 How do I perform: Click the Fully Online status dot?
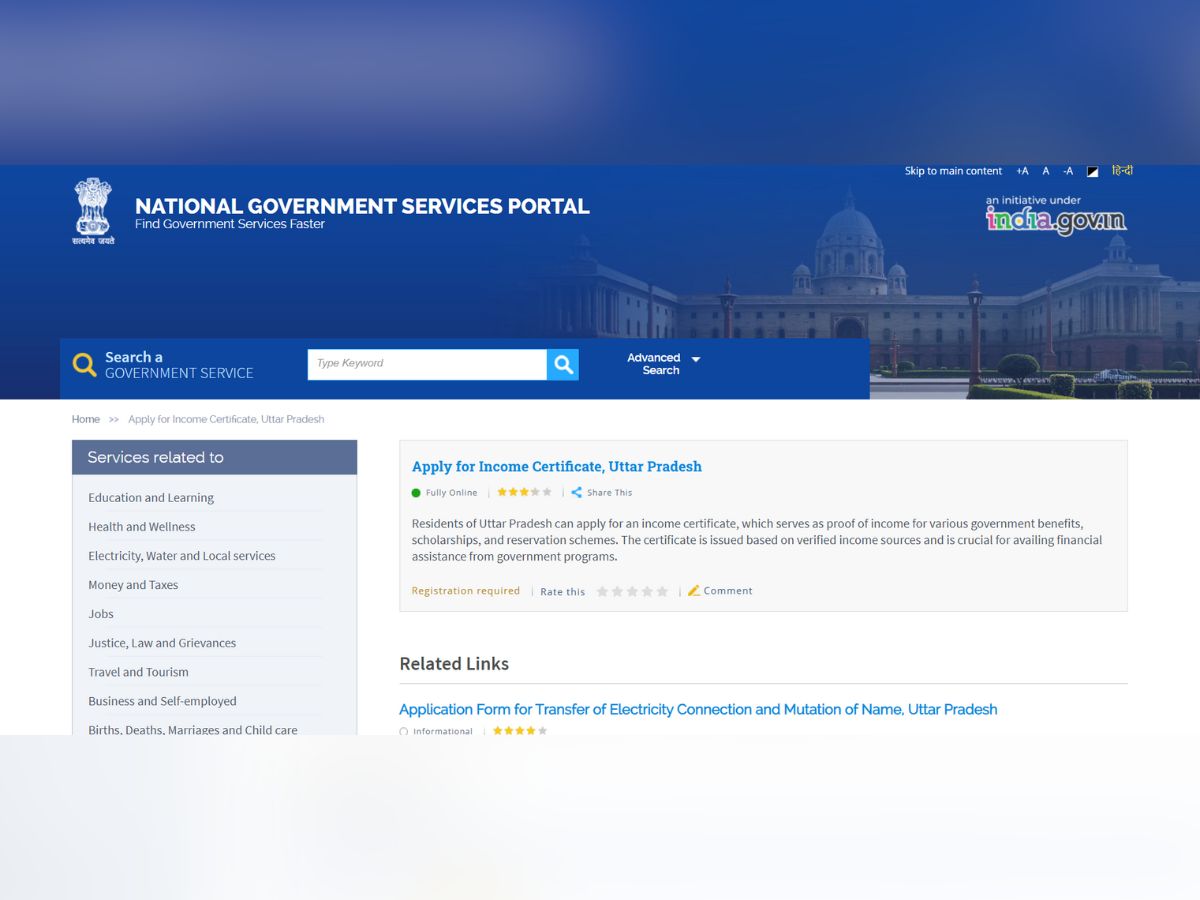(x=416, y=492)
